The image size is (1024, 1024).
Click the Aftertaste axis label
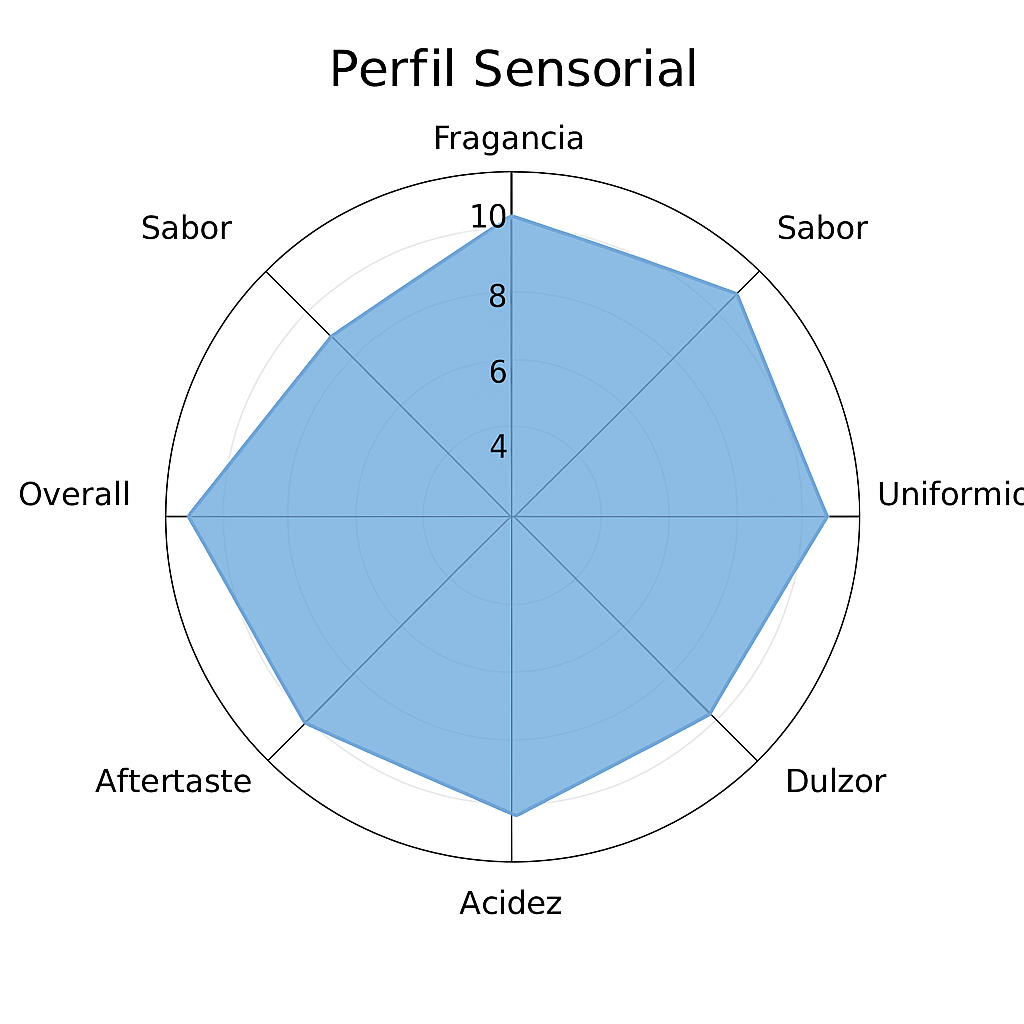coord(174,781)
